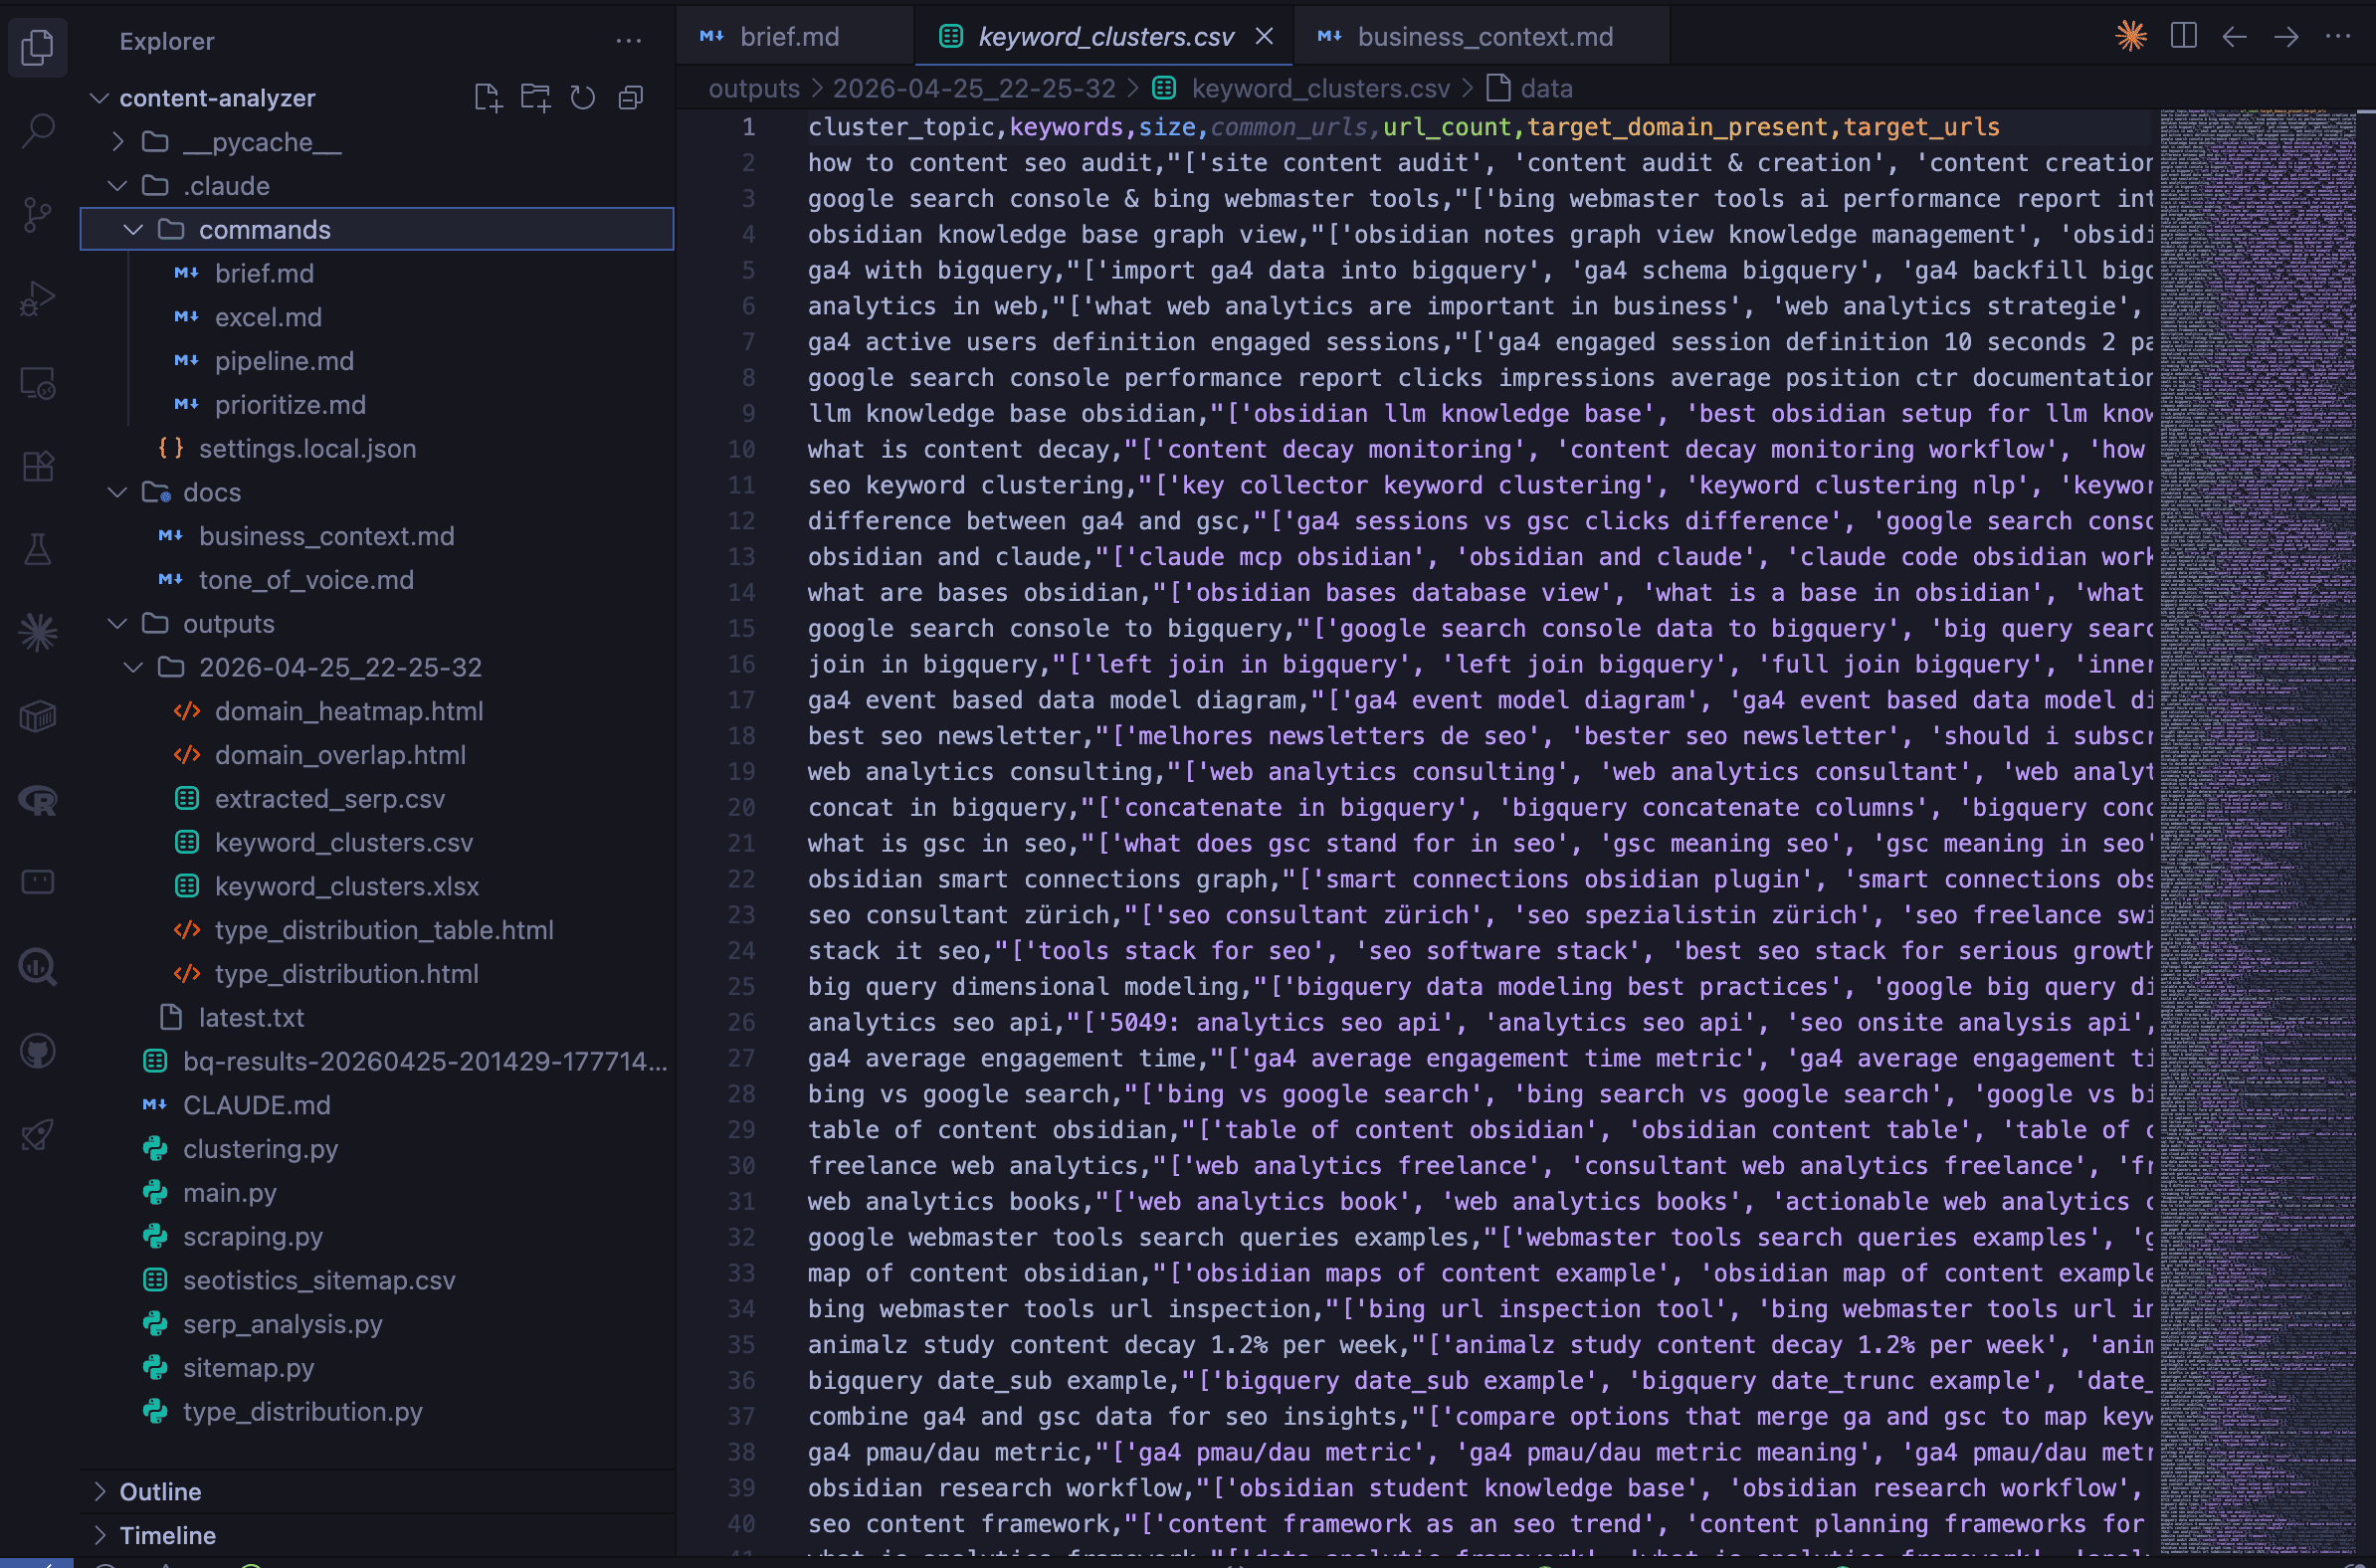
Task: Click the New File icon in explorer
Action: (x=488, y=98)
